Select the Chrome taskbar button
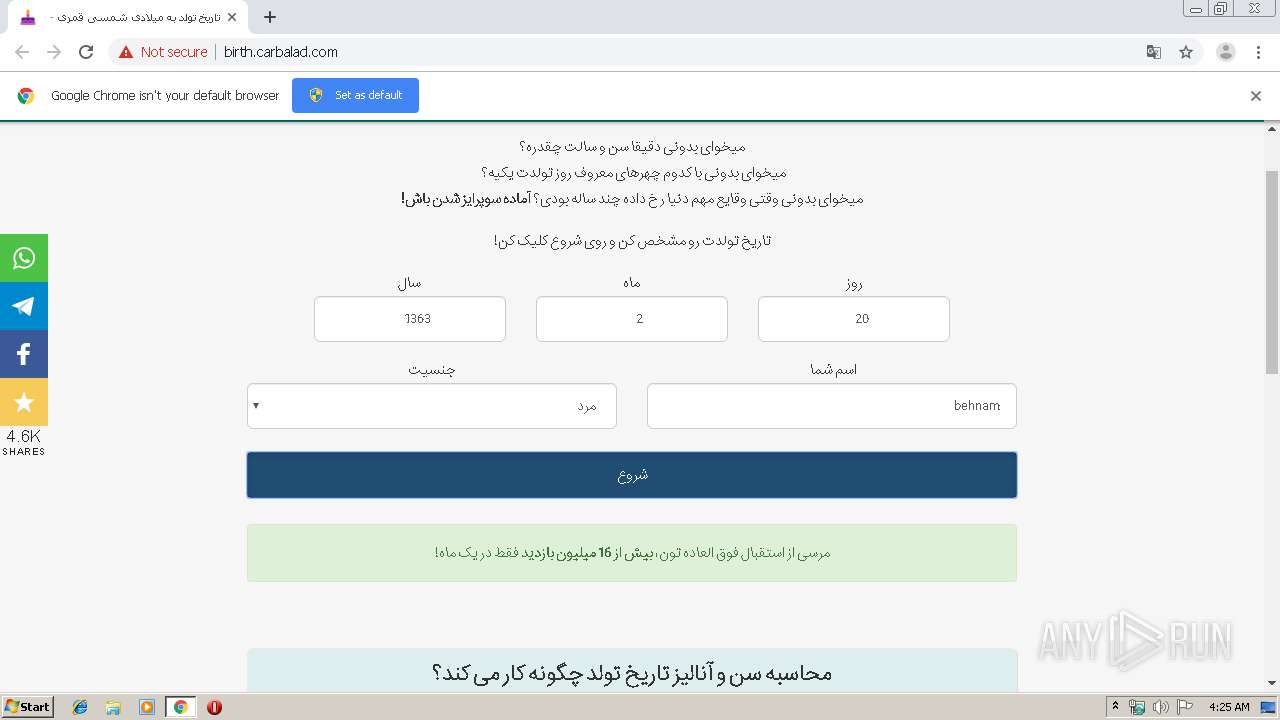The height and width of the screenshot is (720, 1280). tap(180, 707)
